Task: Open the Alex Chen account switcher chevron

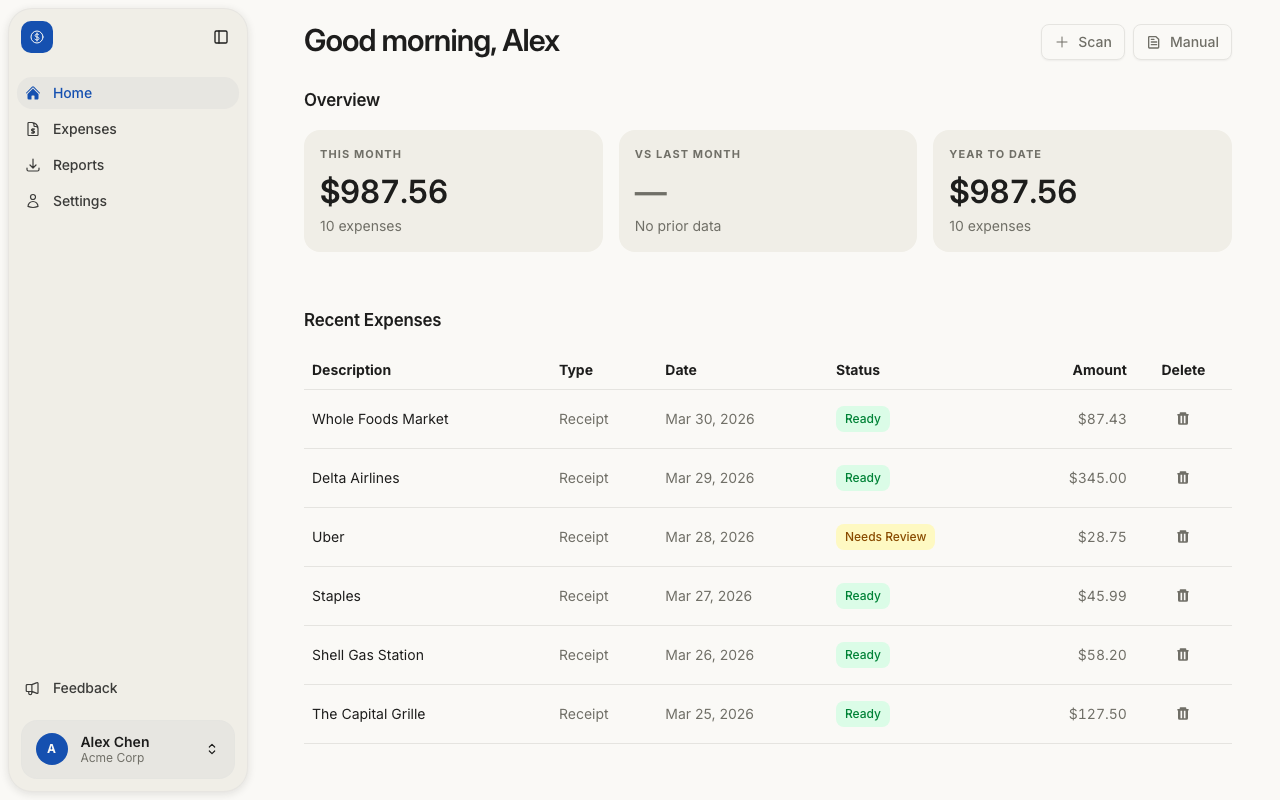Action: point(211,748)
